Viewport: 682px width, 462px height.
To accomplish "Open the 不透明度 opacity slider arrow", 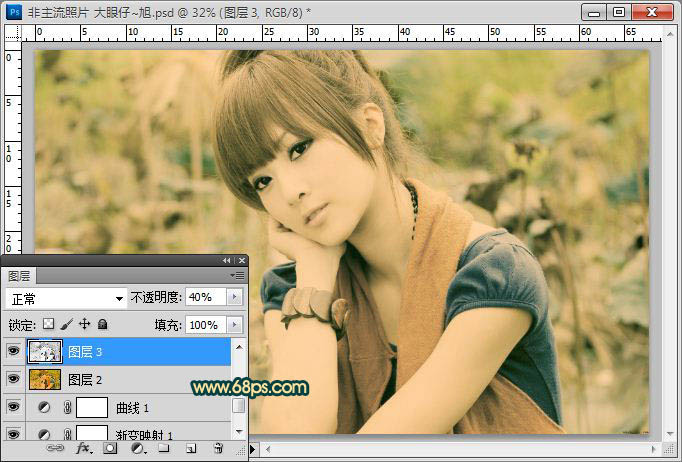I will (x=235, y=298).
